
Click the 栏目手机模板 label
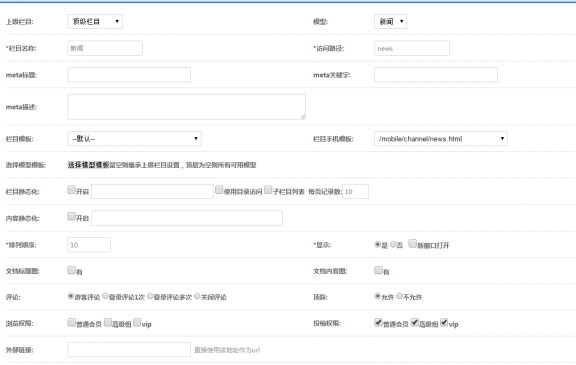tap(333, 139)
